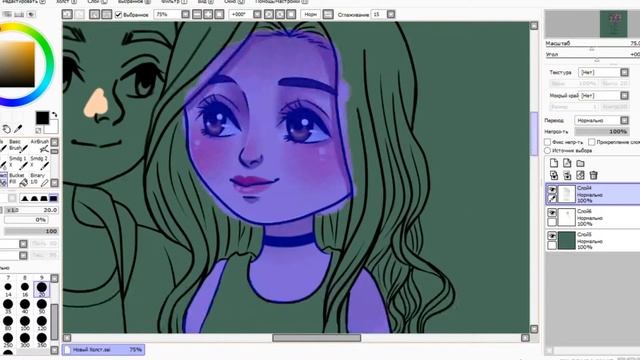Rotate canvas counterclockwise with toolbar icon
This screenshot has width=640, height=360.
(x=269, y=14)
